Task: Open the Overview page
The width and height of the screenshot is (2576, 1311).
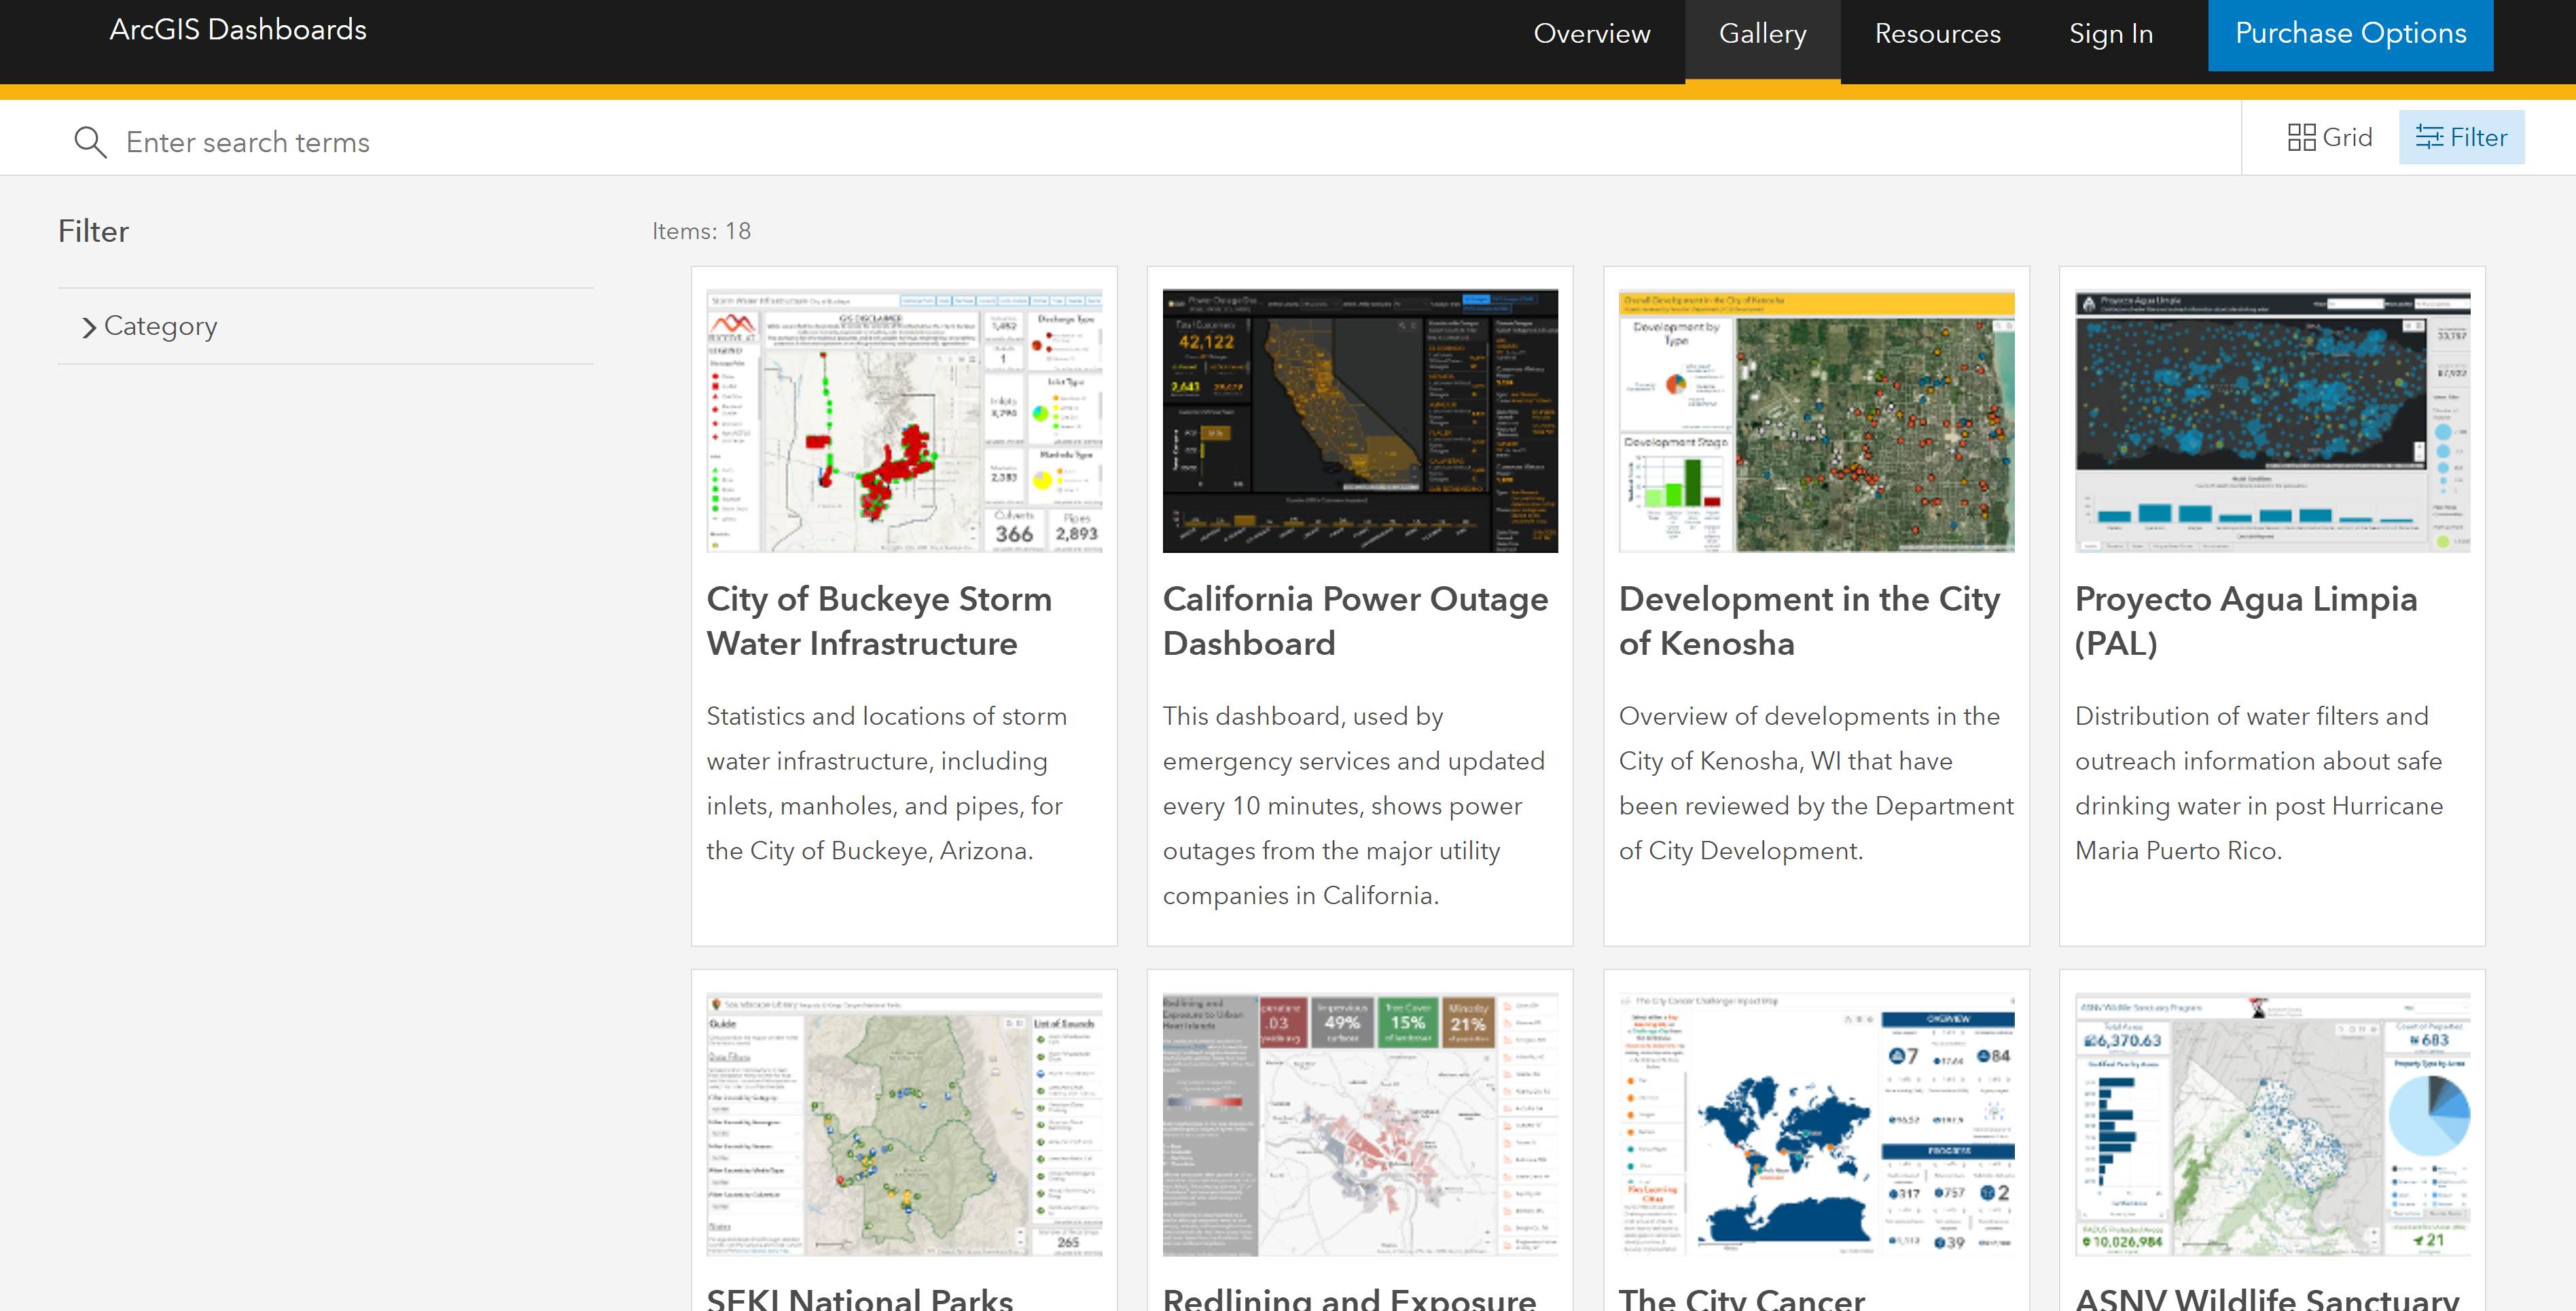Action: pos(1591,33)
